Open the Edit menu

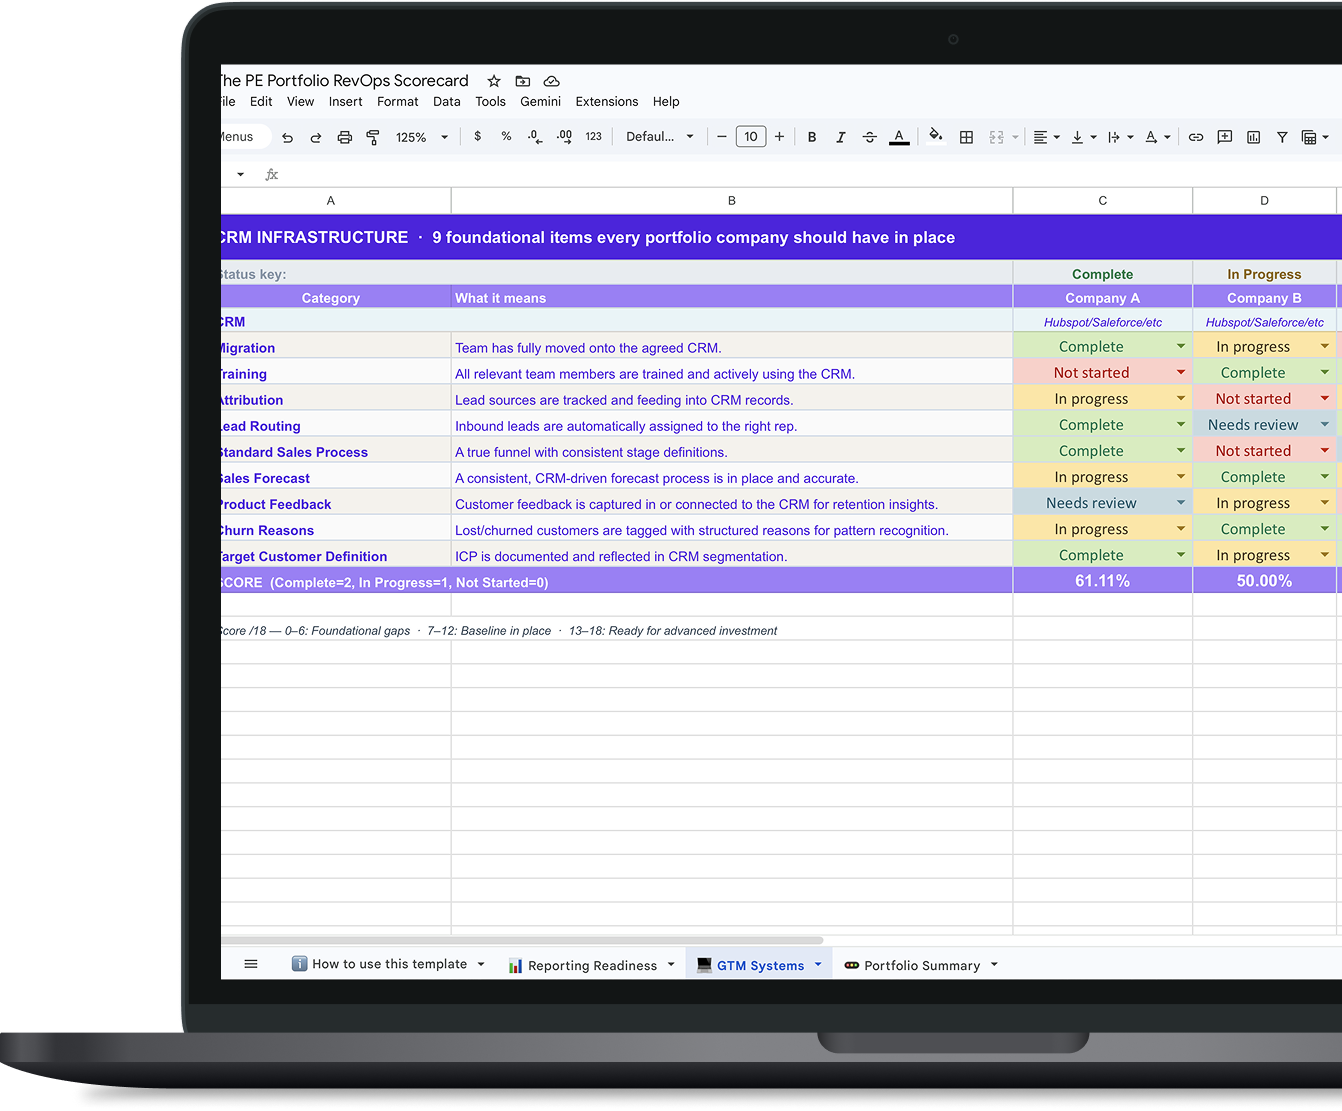(x=261, y=102)
